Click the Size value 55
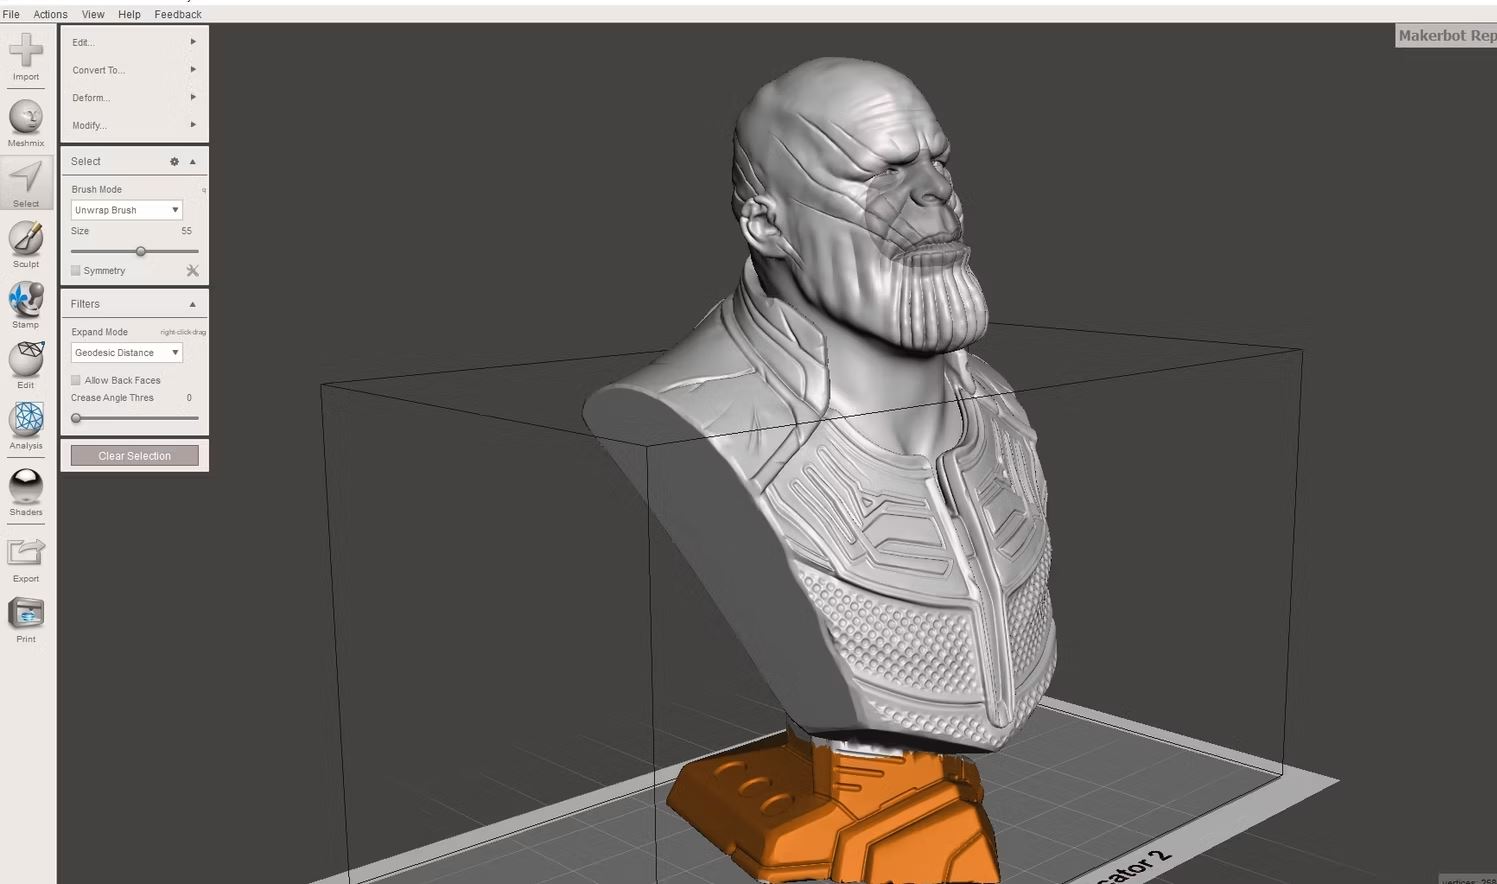The height and width of the screenshot is (884, 1497). (186, 231)
